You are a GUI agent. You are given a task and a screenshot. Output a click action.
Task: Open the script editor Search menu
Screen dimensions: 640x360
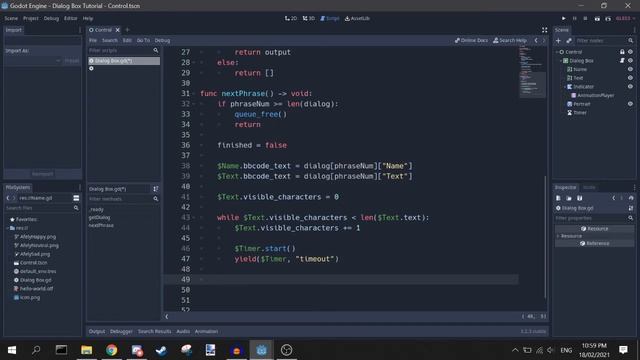coord(109,40)
